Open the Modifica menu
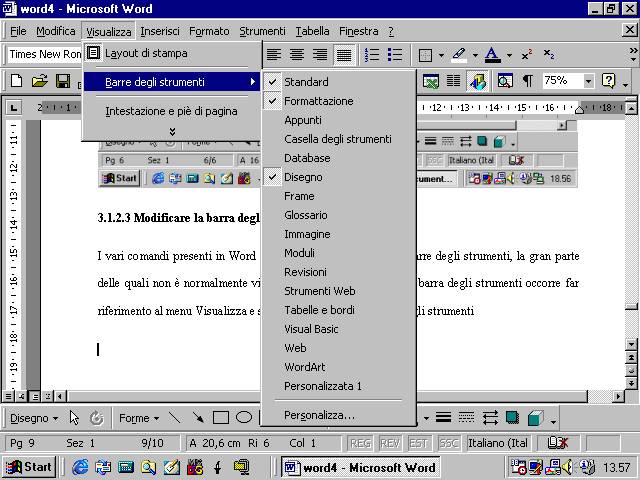This screenshot has width=640, height=480. (56, 31)
